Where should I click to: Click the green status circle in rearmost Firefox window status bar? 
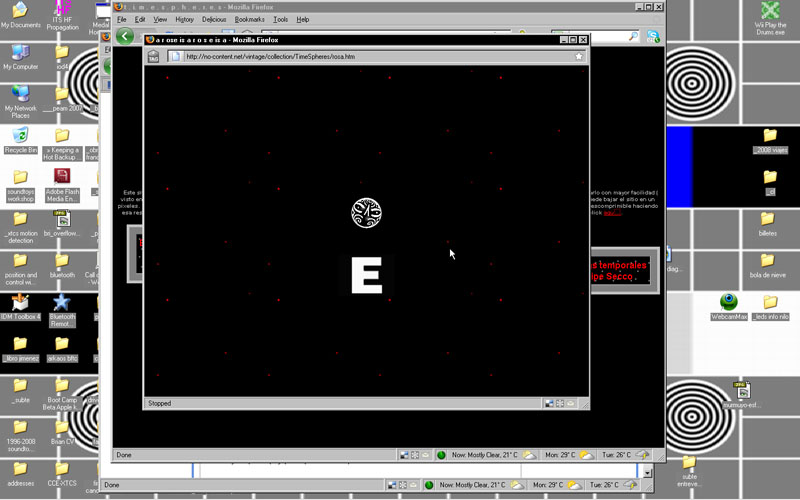(429, 485)
